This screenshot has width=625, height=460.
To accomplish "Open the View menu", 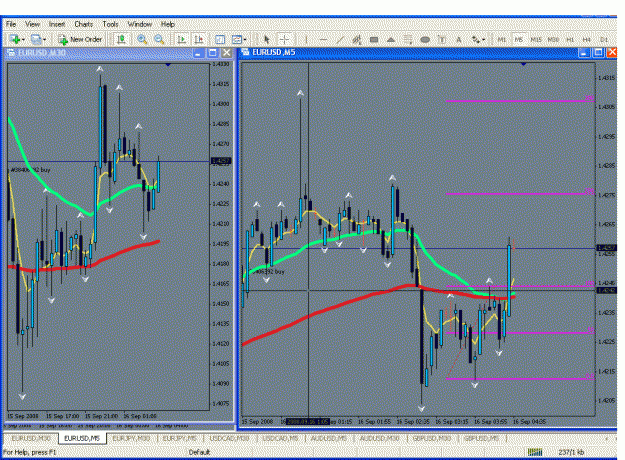I will pos(32,24).
